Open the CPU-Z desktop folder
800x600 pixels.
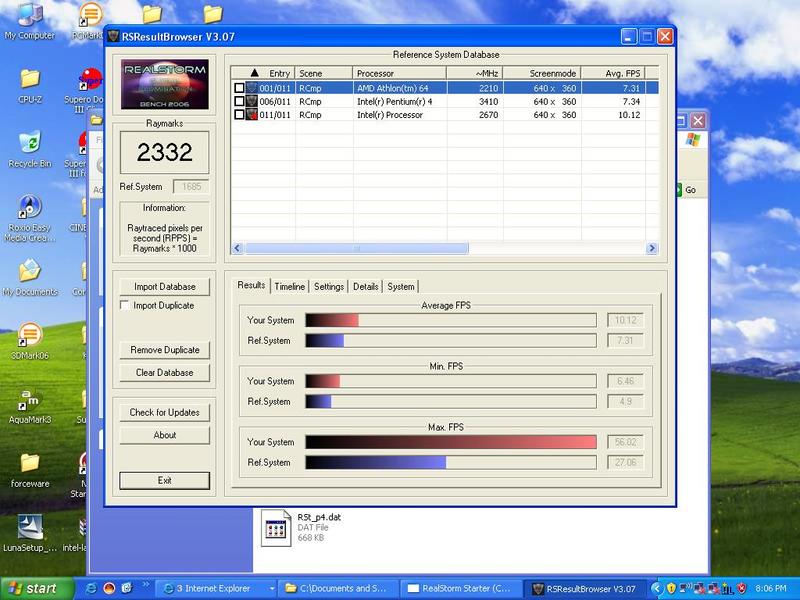click(x=30, y=86)
